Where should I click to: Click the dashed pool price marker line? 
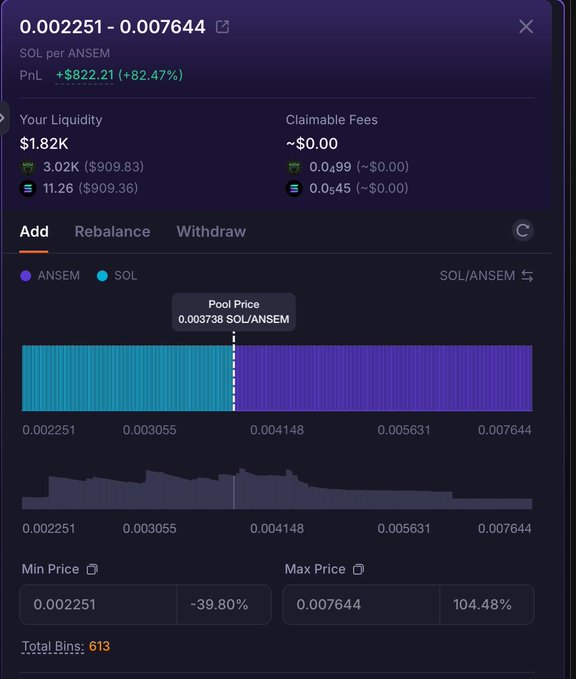234,372
